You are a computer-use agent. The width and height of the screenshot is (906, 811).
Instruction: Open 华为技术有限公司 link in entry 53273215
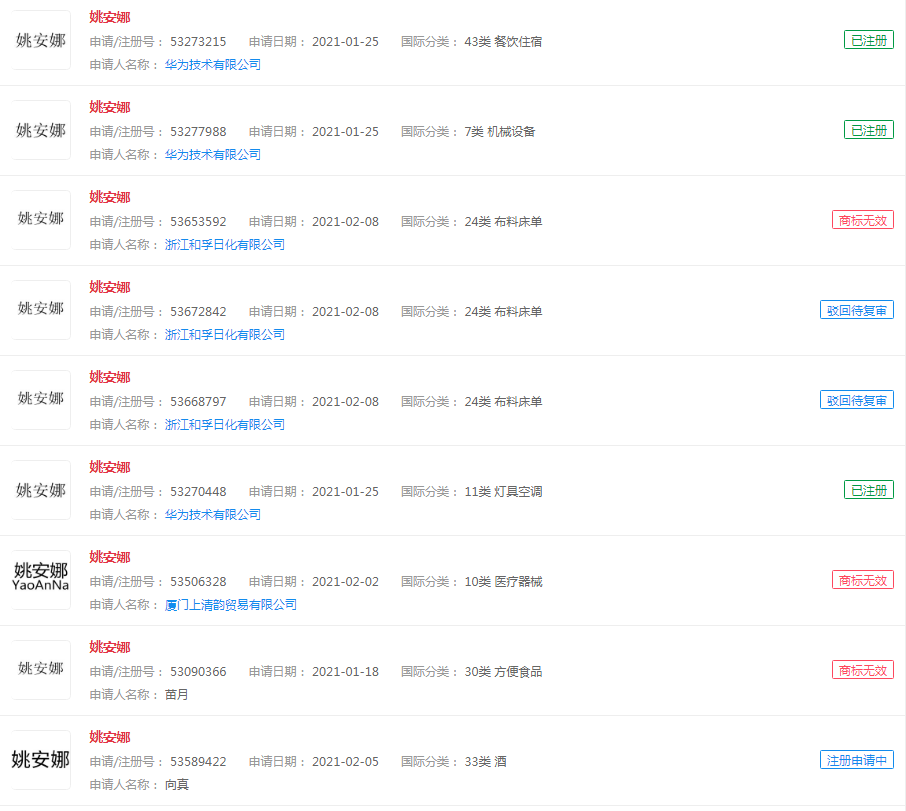[x=213, y=65]
